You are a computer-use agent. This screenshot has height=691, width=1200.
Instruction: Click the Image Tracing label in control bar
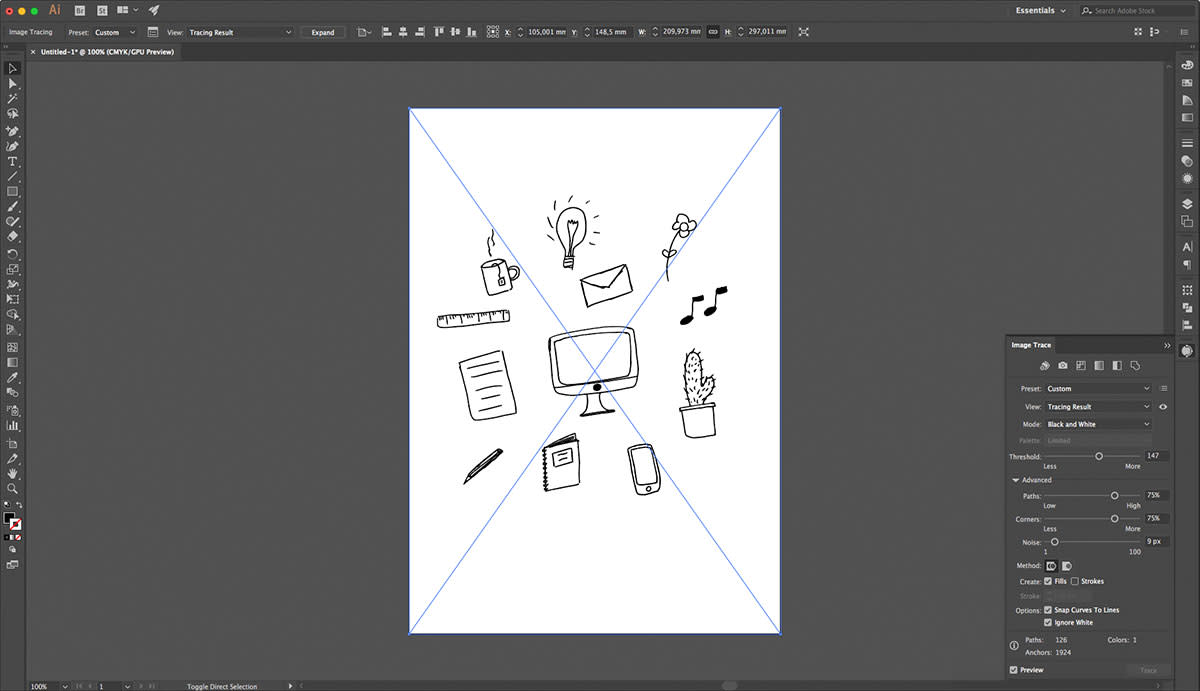[31, 32]
